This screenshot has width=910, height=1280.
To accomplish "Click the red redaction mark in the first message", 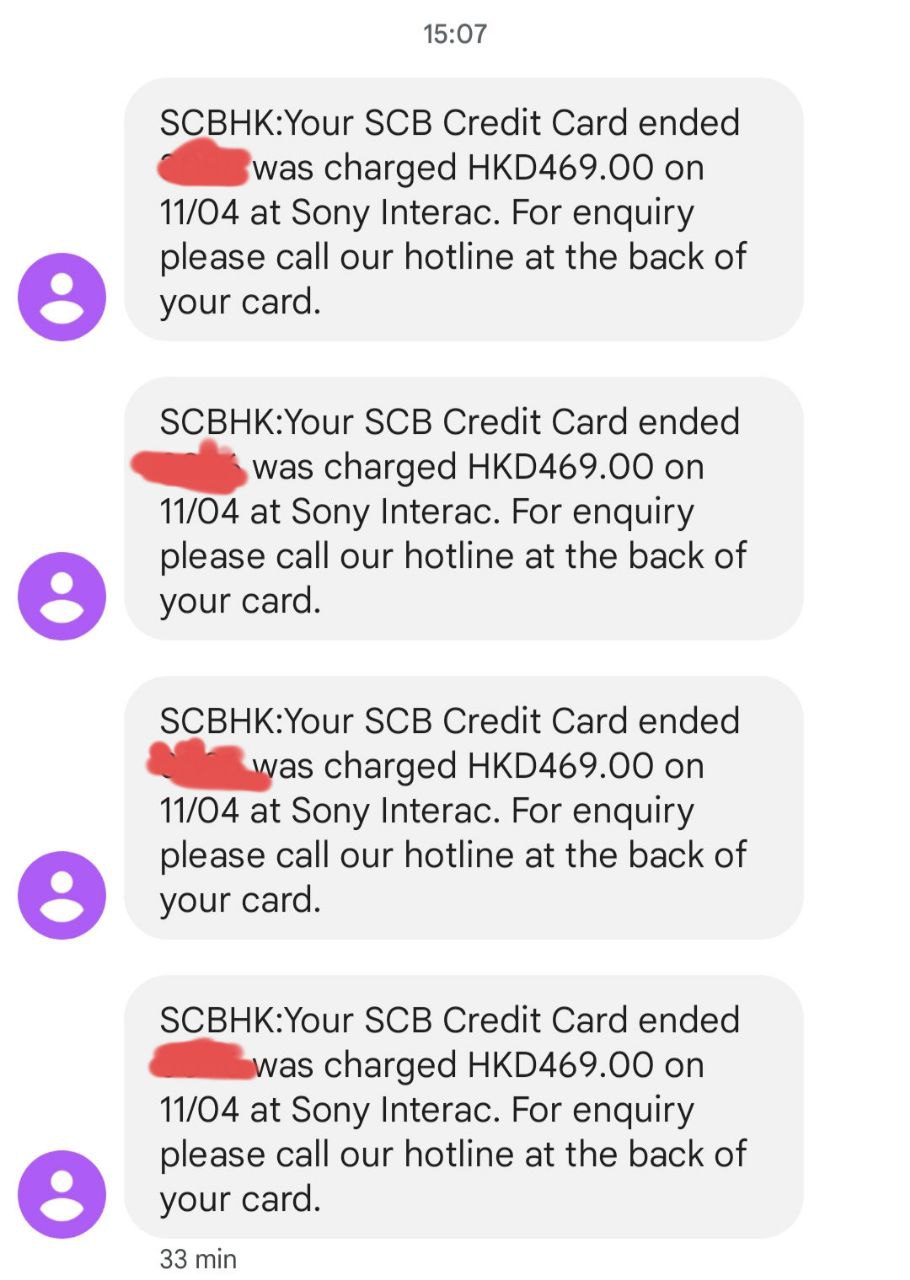I will (x=204, y=166).
